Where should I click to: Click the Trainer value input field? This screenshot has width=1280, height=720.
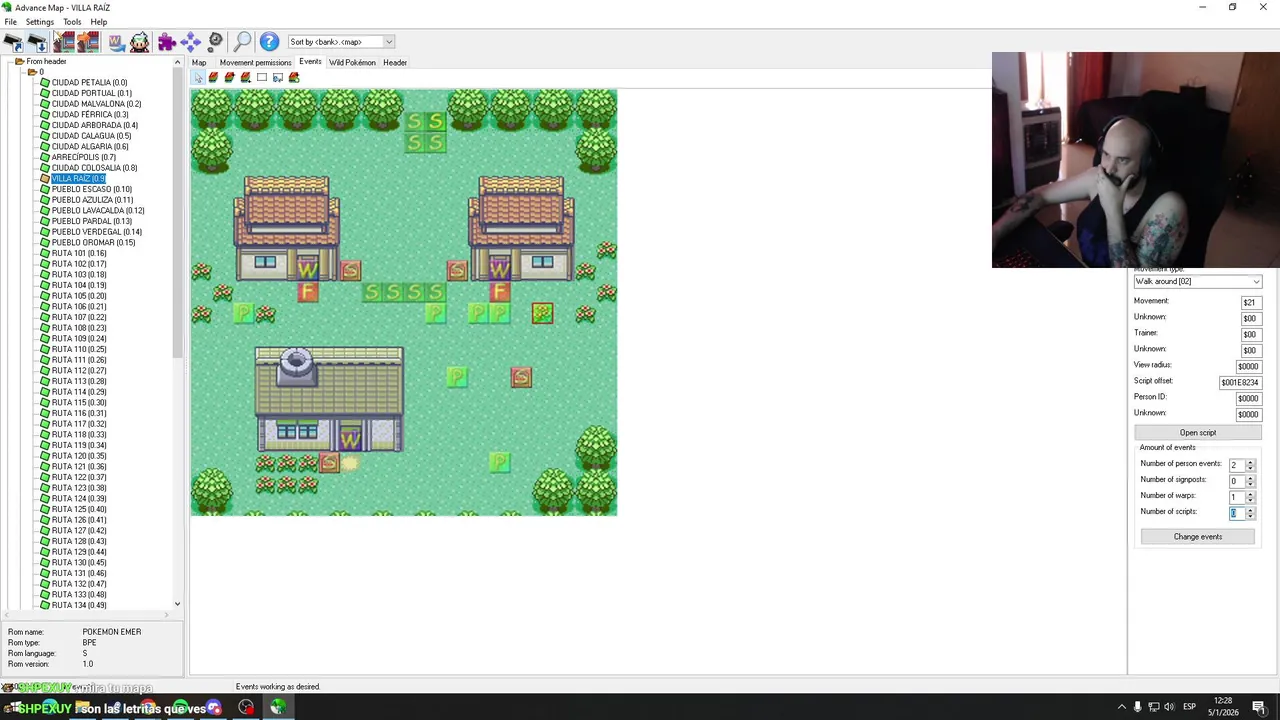tap(1249, 335)
